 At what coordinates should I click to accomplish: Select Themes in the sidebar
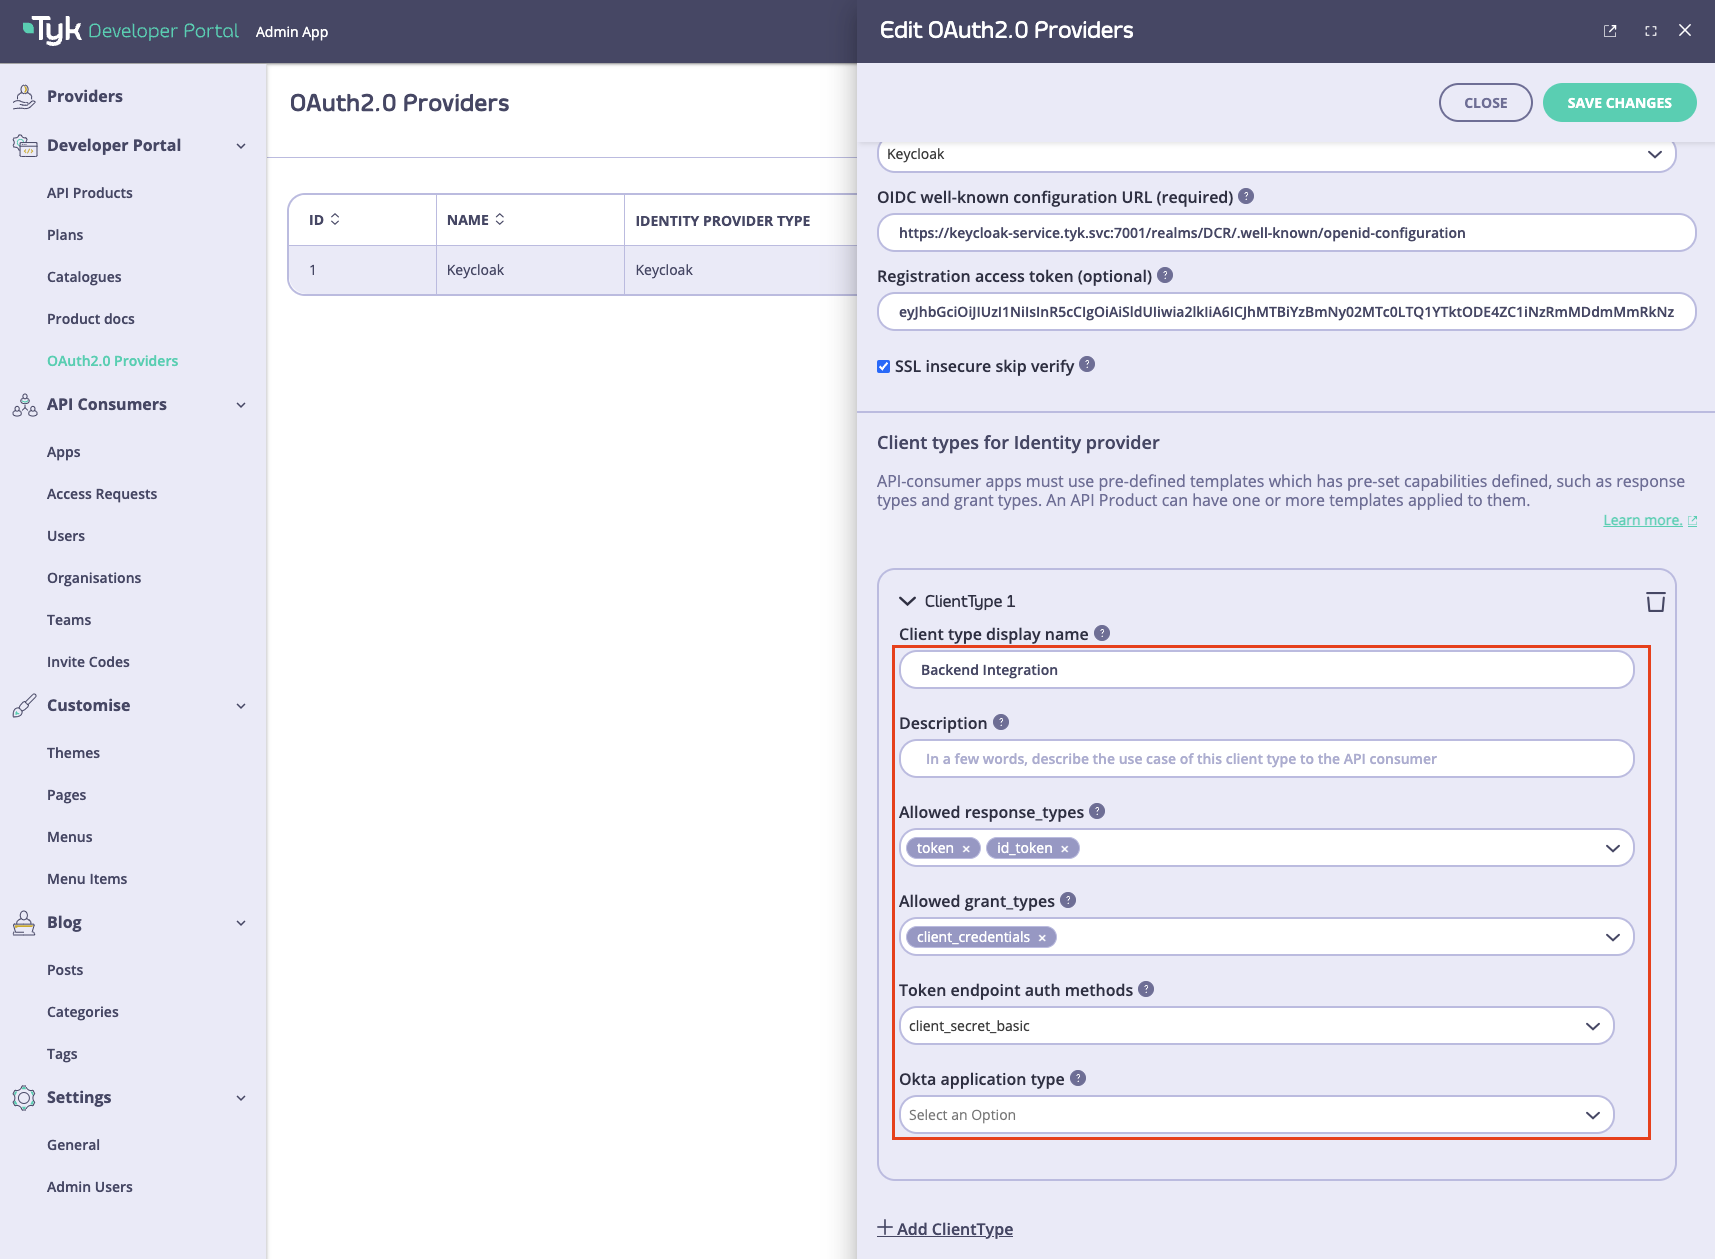point(73,752)
